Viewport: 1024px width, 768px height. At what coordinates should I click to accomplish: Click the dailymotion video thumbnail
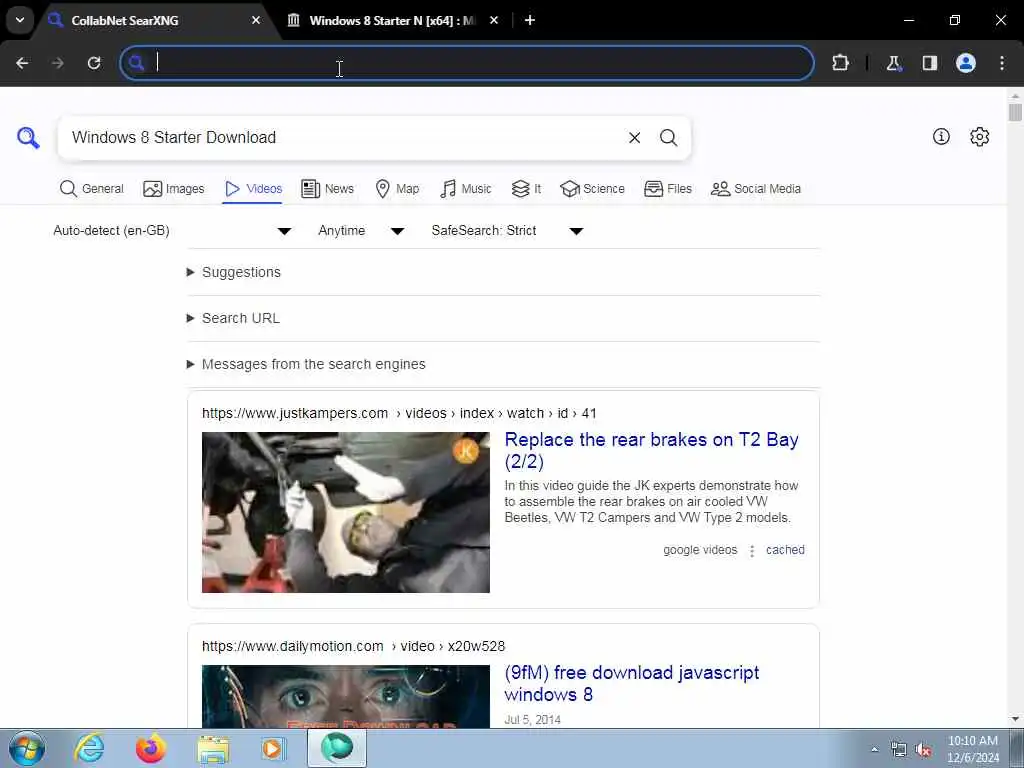345,696
